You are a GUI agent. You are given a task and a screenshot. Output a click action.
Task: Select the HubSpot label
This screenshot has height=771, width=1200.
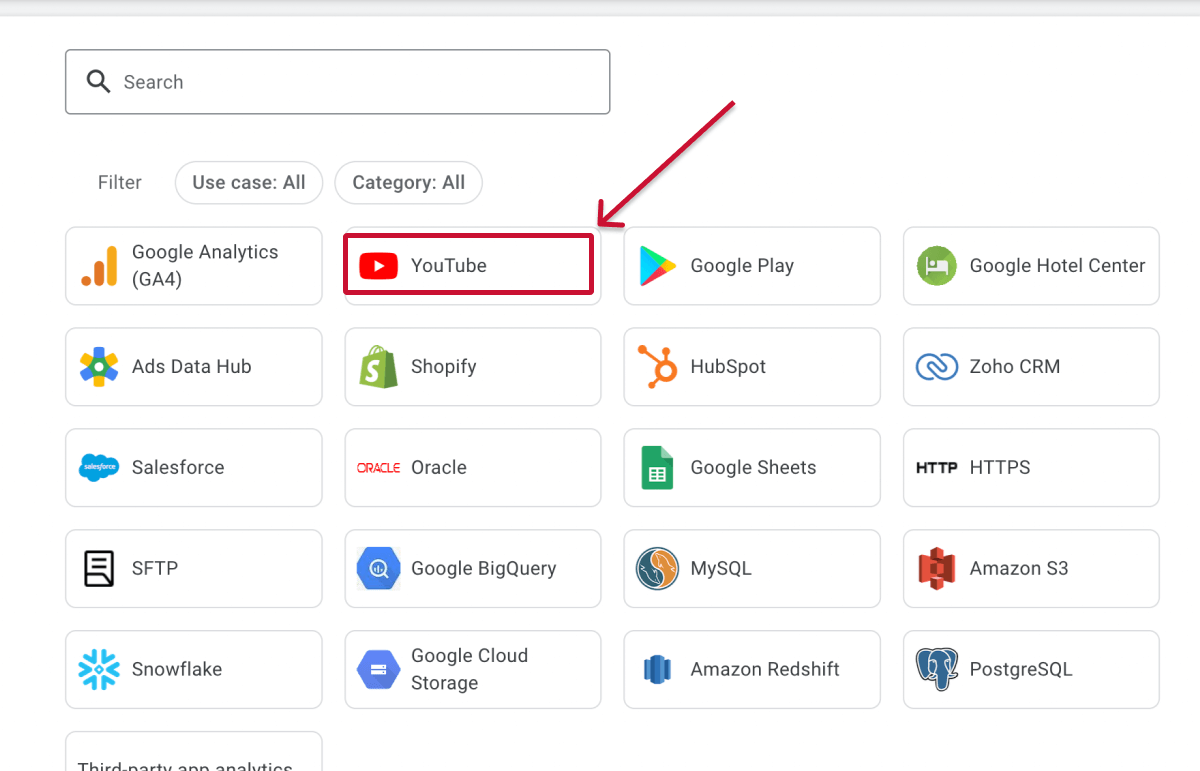(728, 367)
